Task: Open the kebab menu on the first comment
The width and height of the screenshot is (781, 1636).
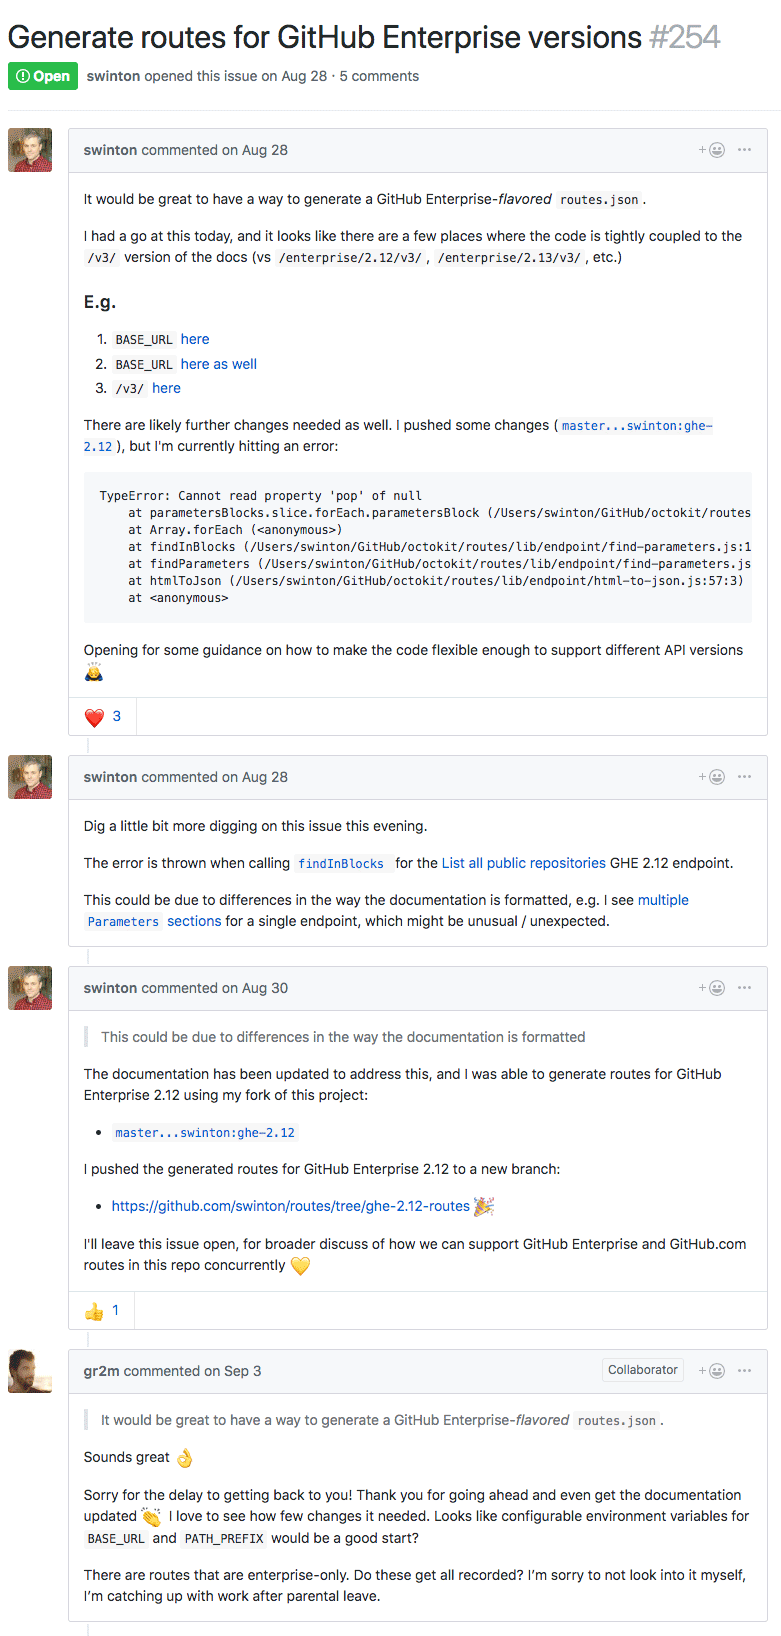Action: pos(744,149)
